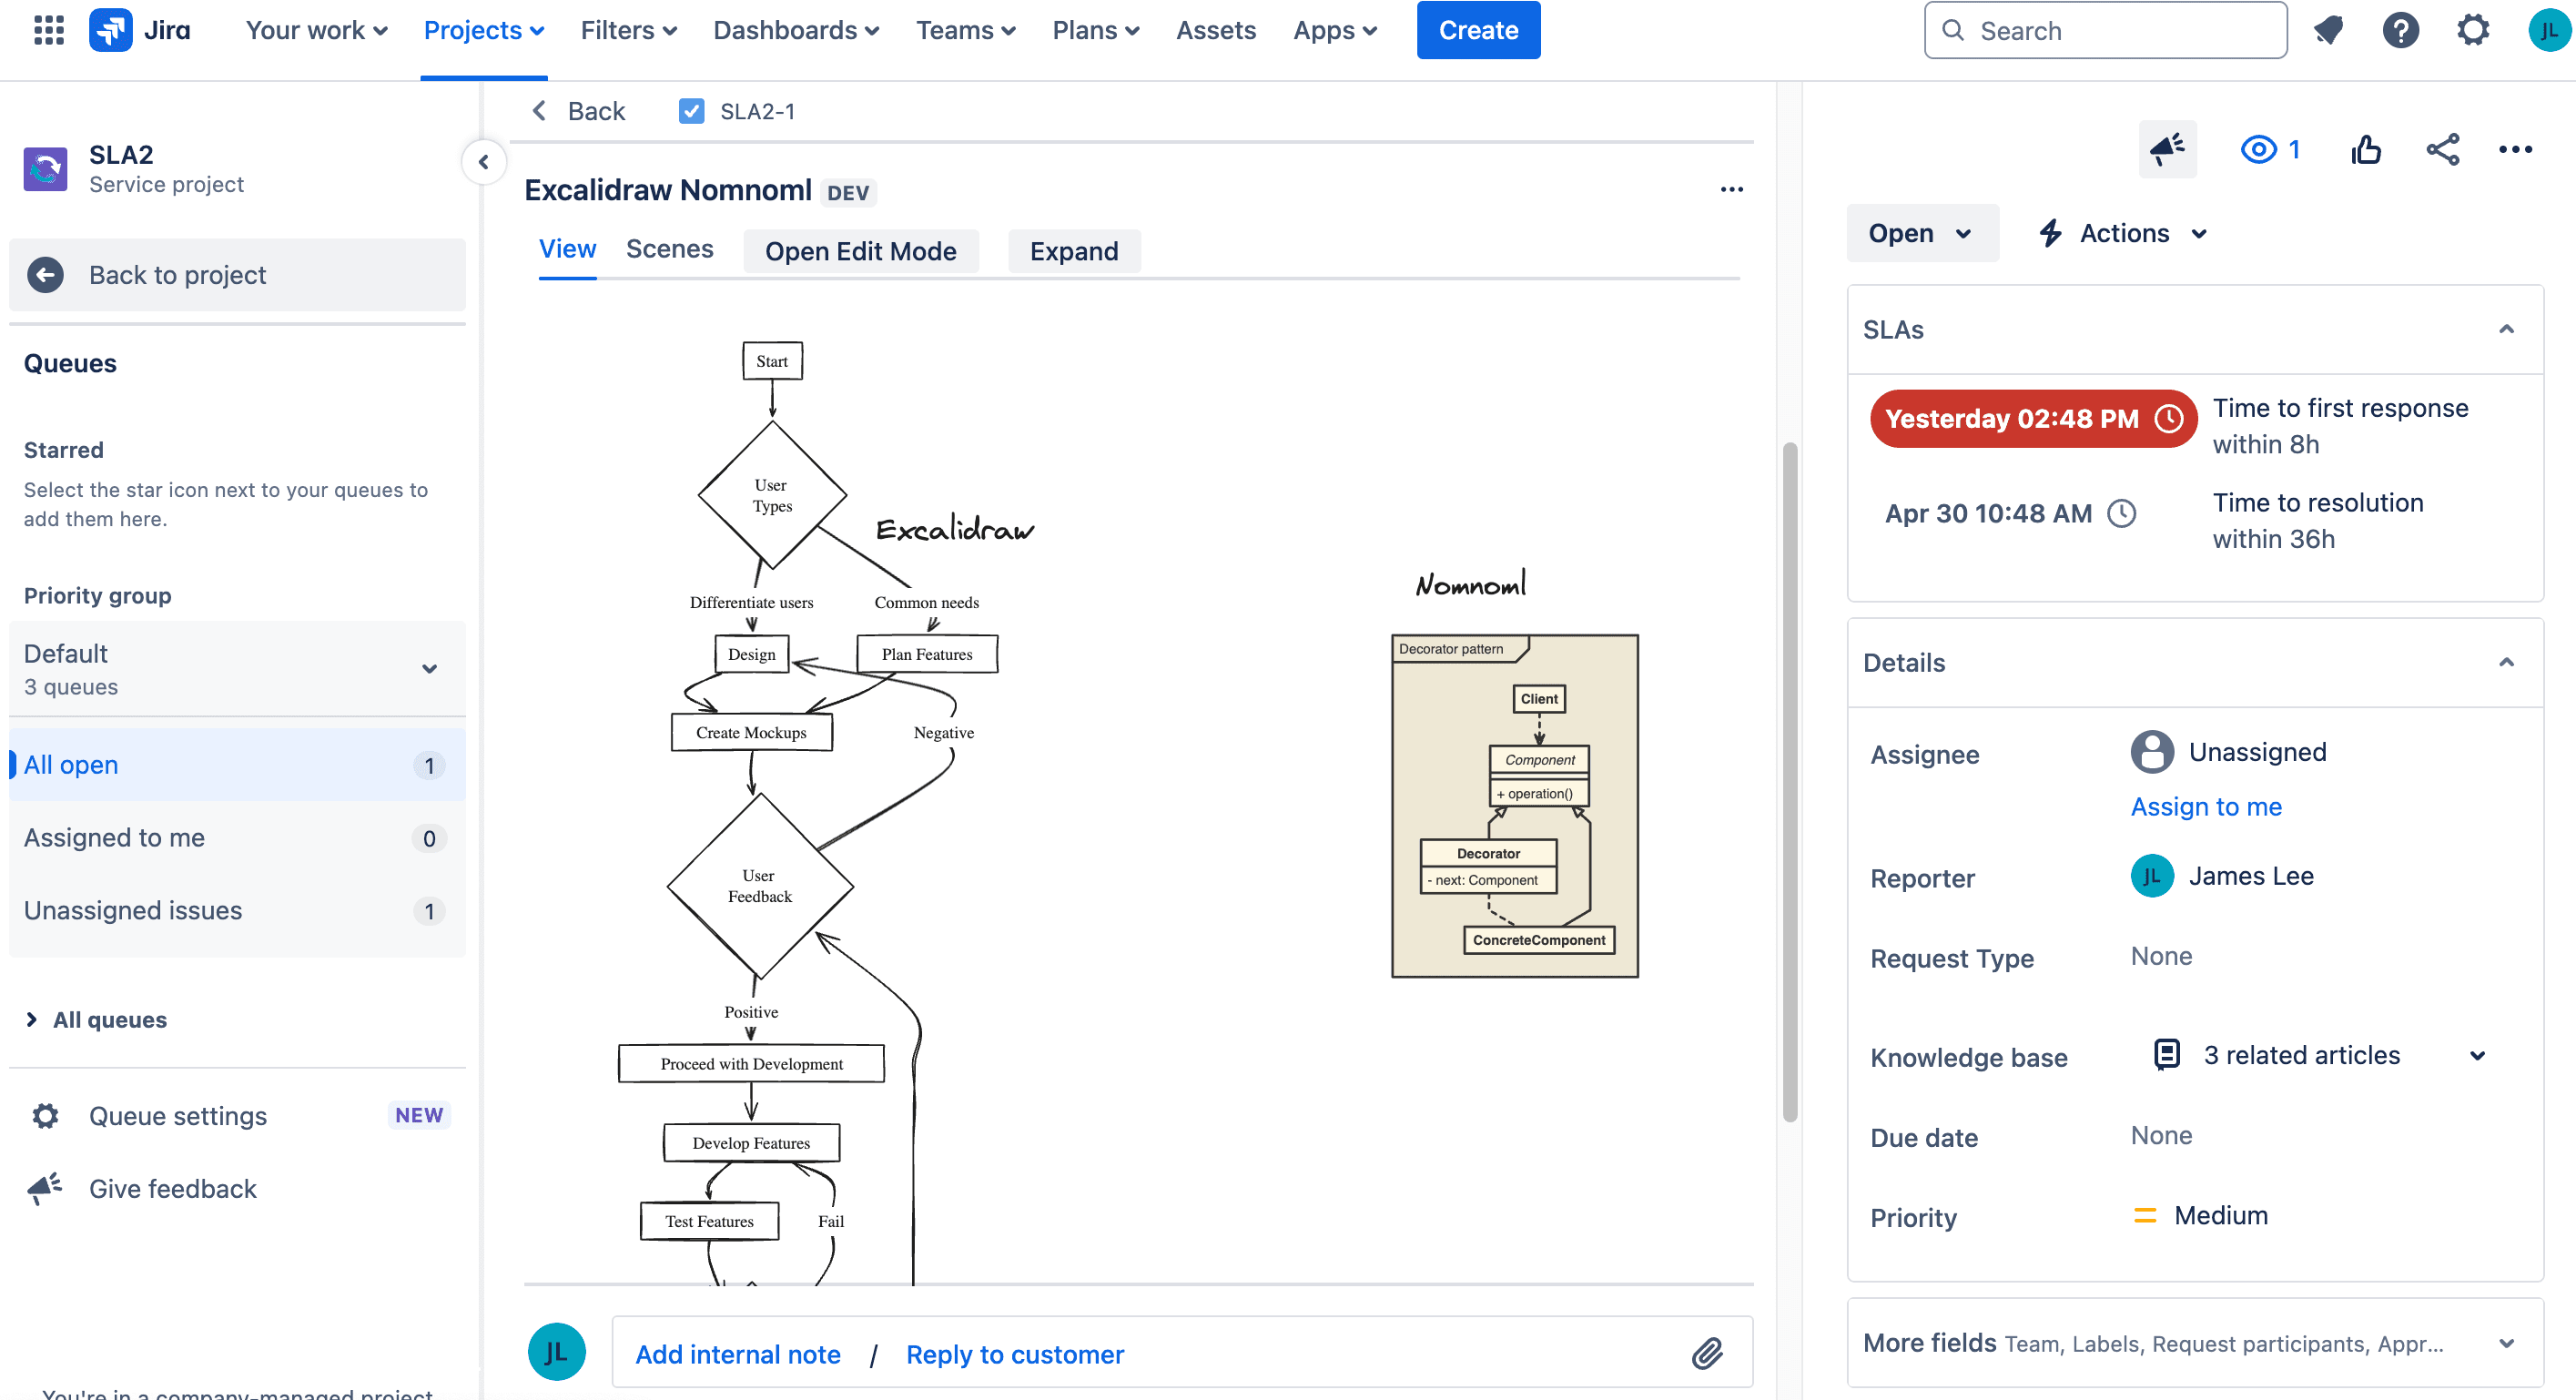Click the Unassigned assignee avatar

(2152, 752)
